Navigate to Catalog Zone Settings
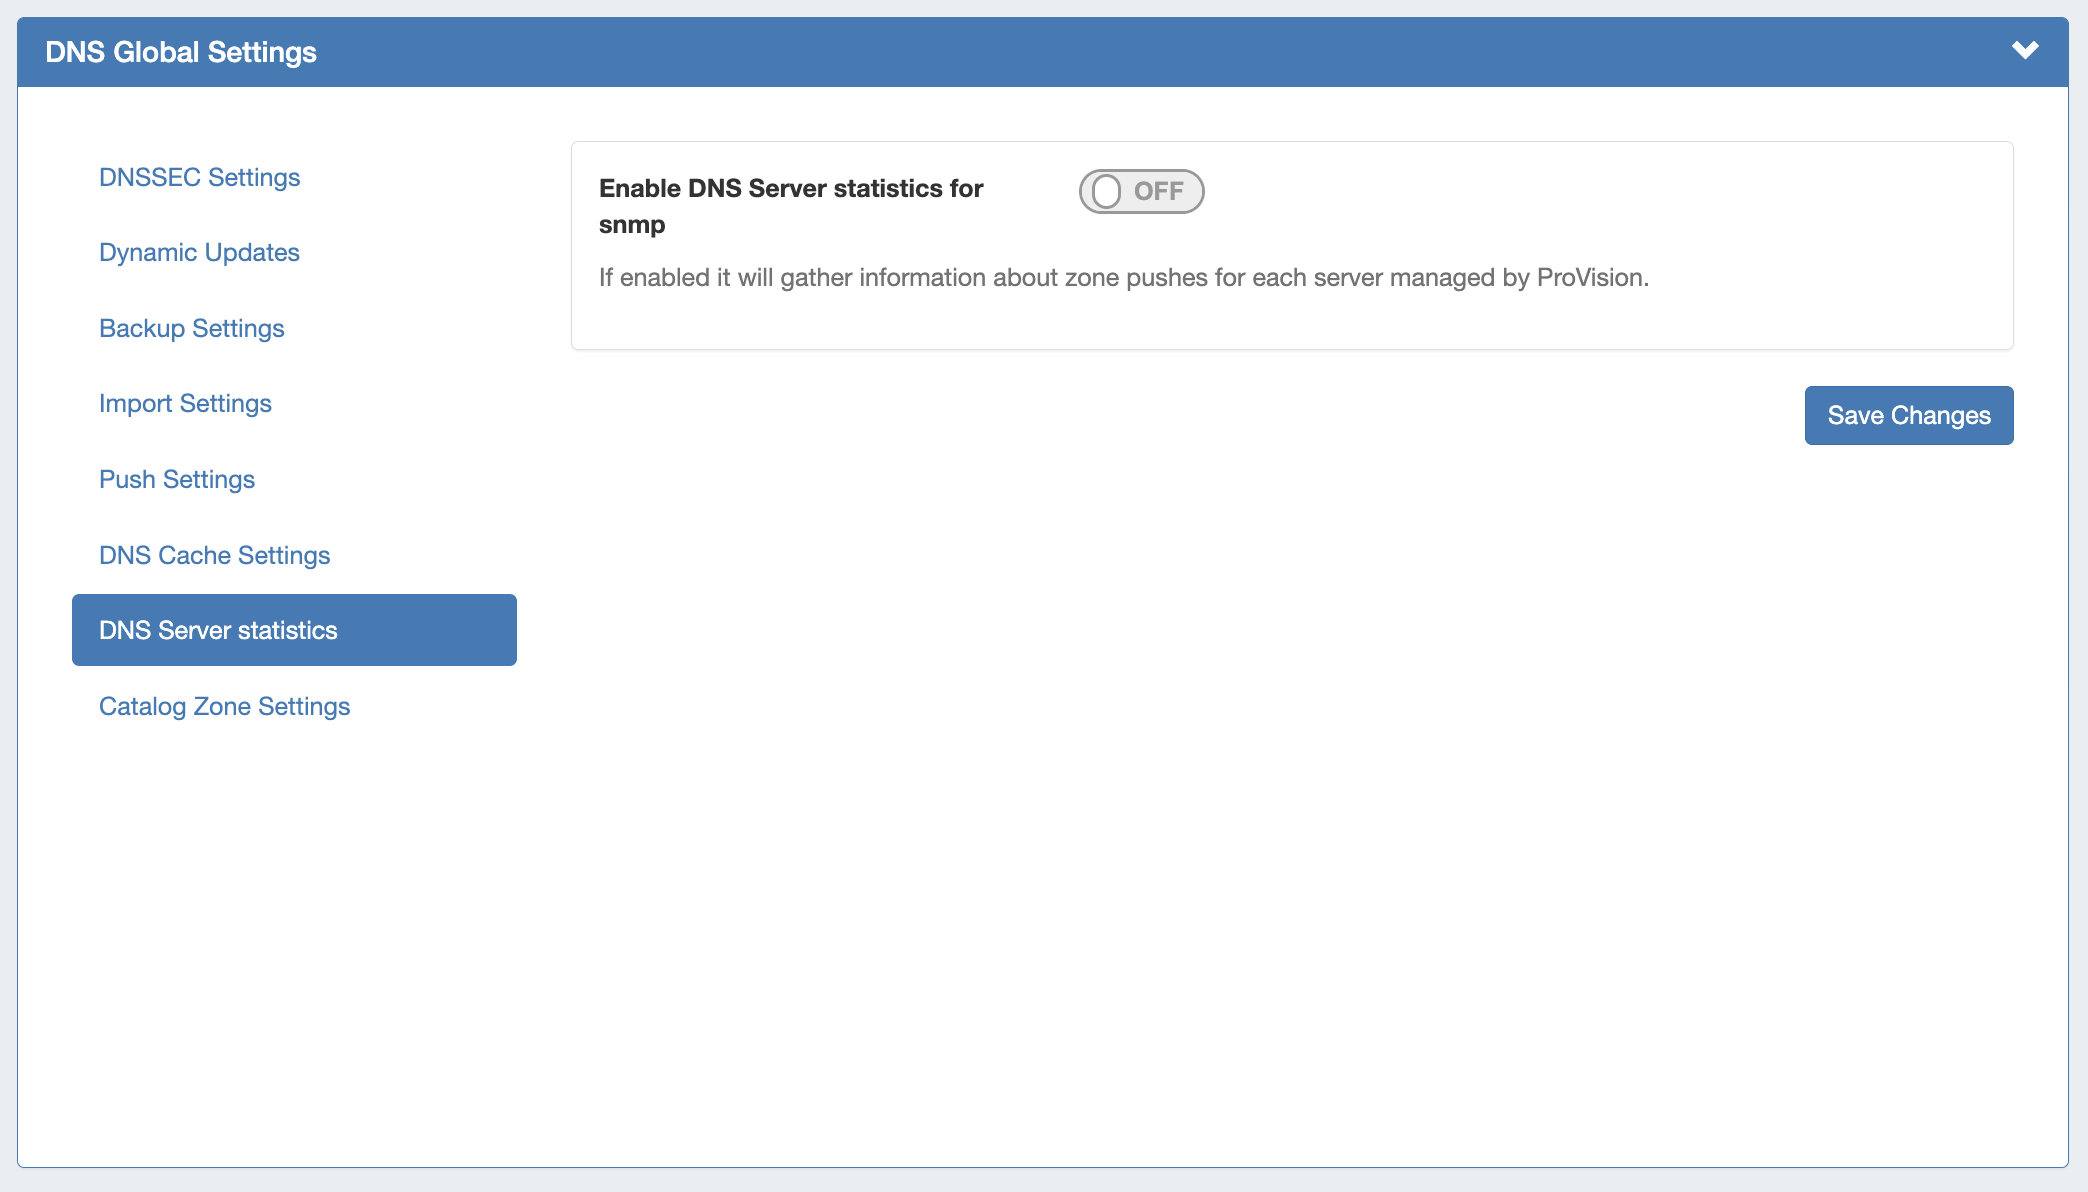 pyautogui.click(x=224, y=706)
